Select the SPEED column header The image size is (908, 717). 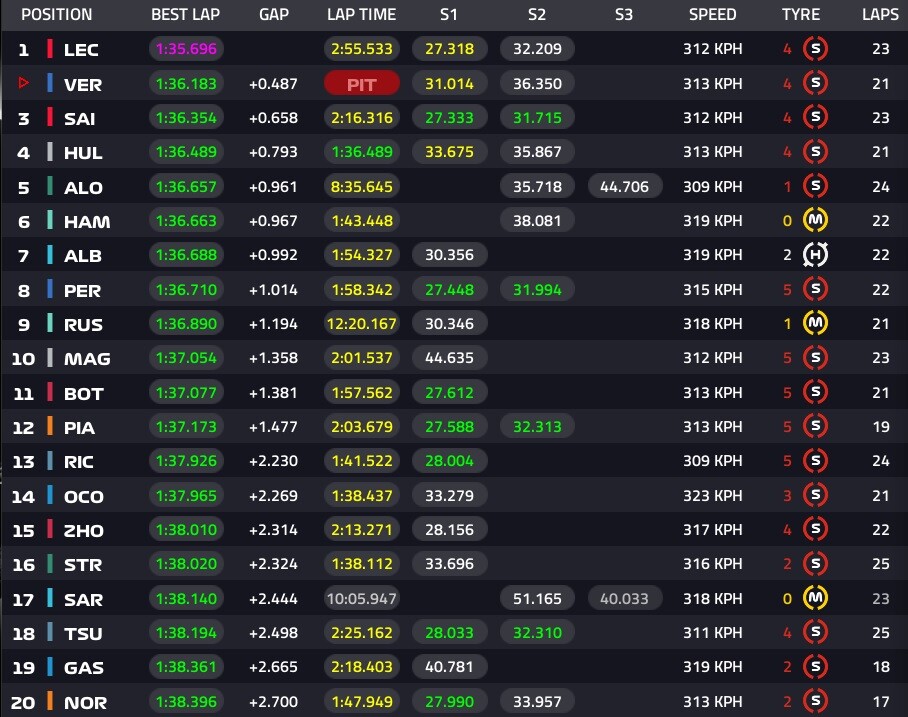coord(712,14)
